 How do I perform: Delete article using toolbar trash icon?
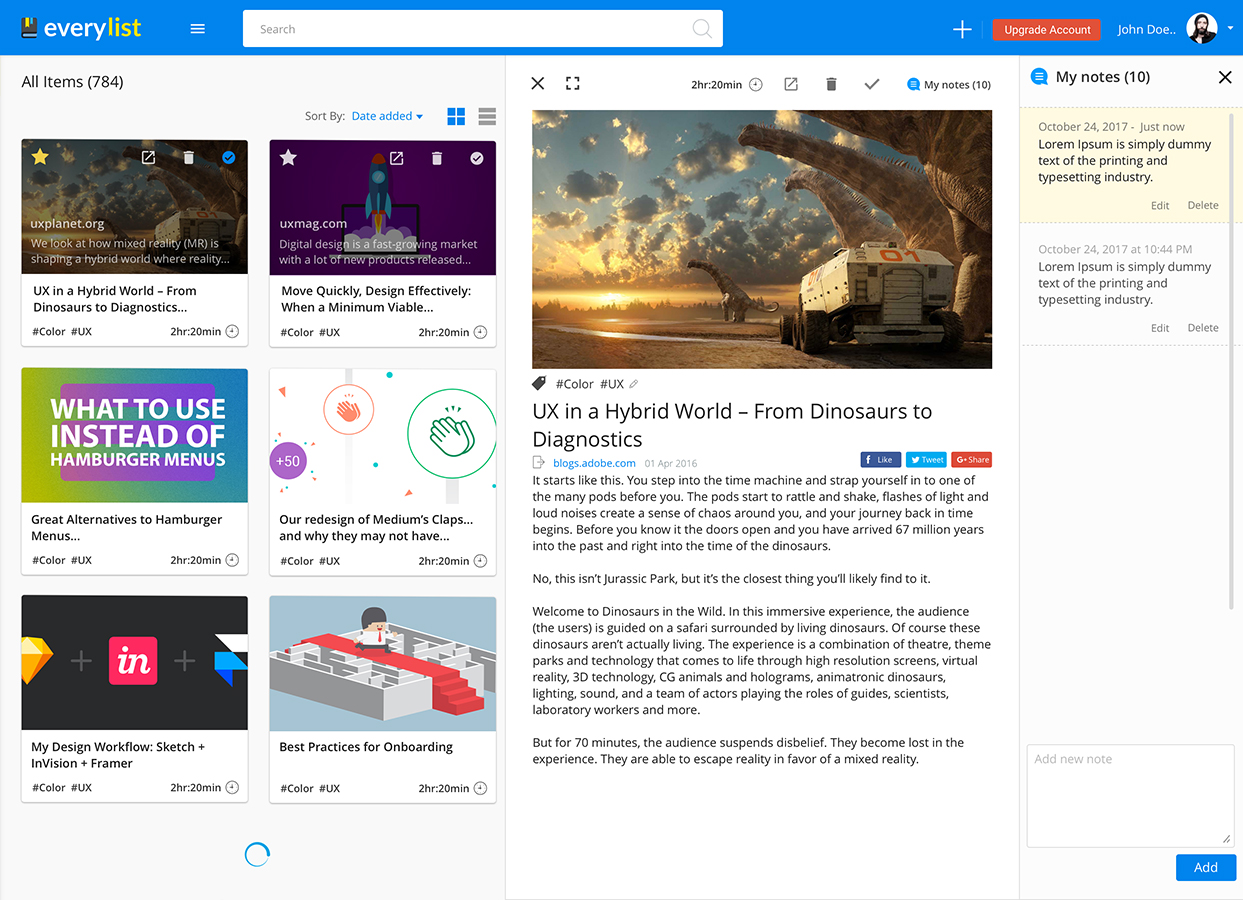click(831, 85)
